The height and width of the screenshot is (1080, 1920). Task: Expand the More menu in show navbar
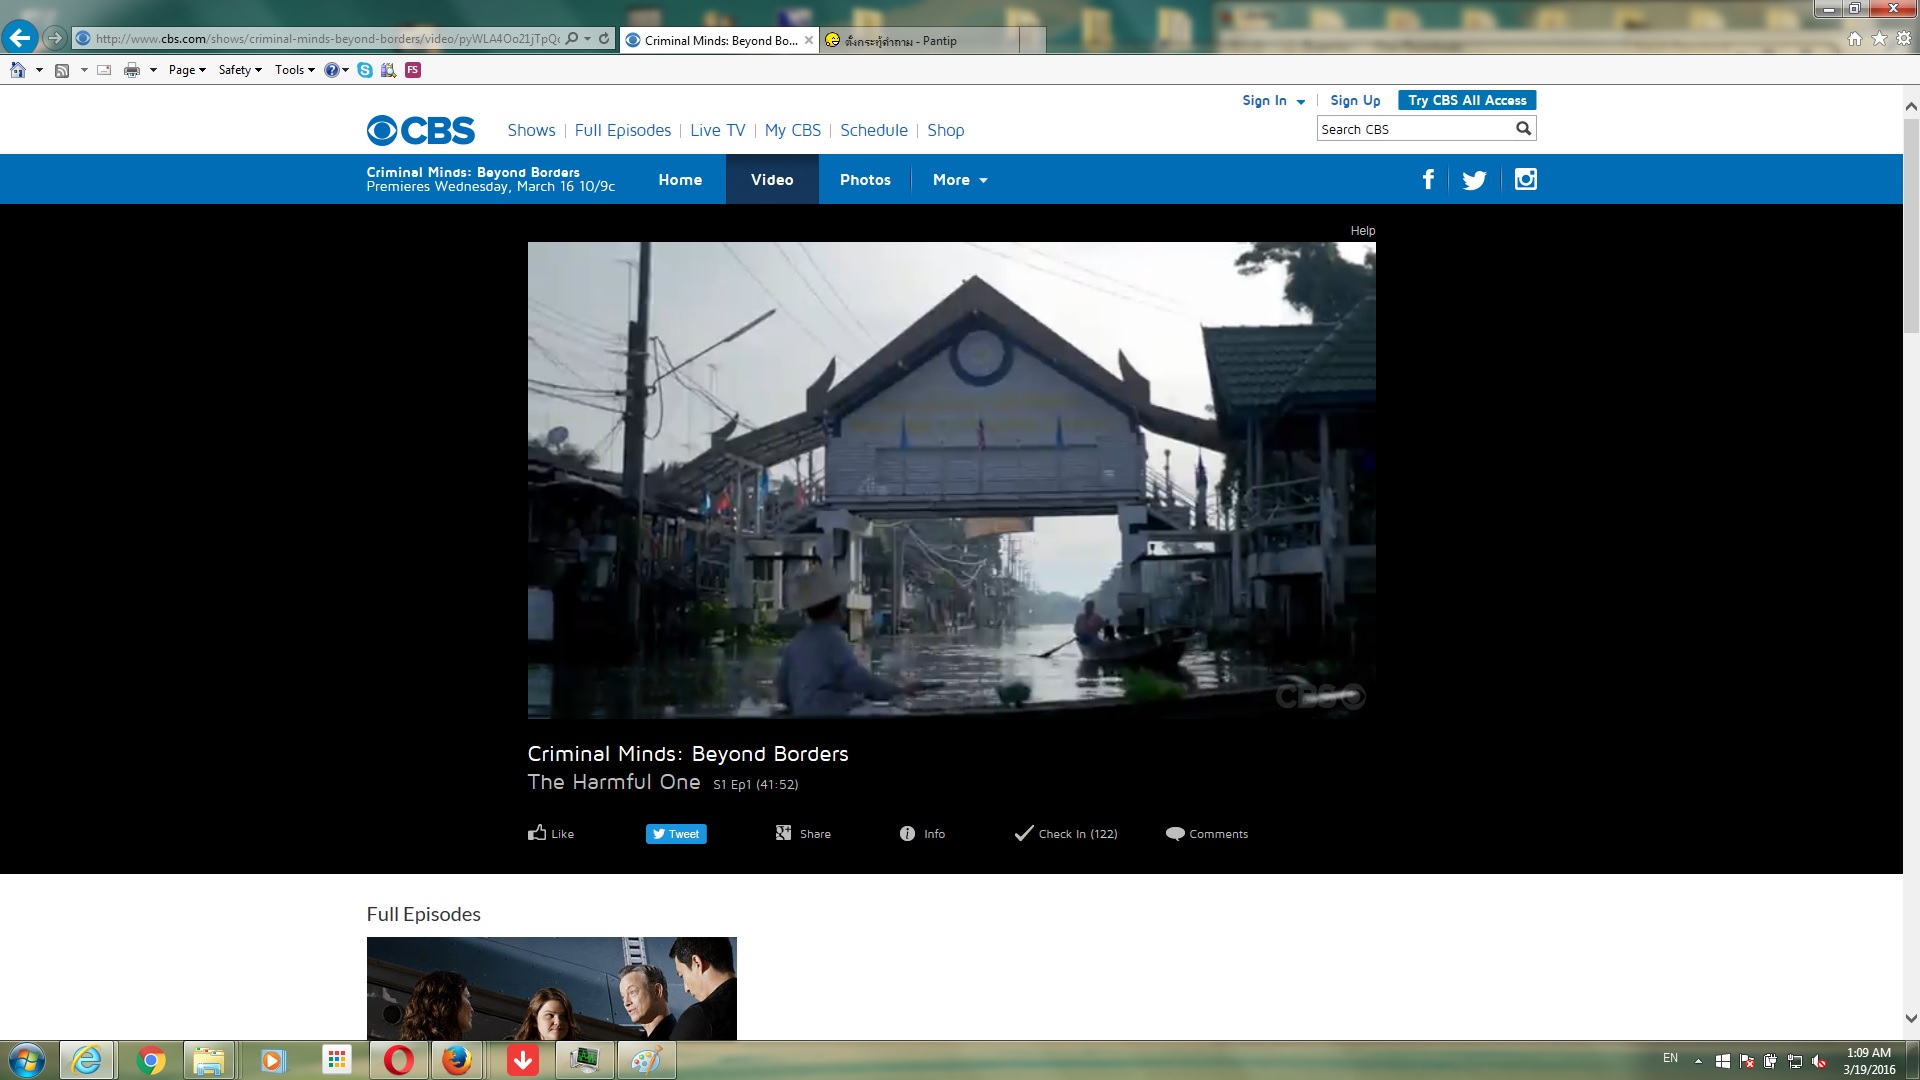[x=960, y=180]
